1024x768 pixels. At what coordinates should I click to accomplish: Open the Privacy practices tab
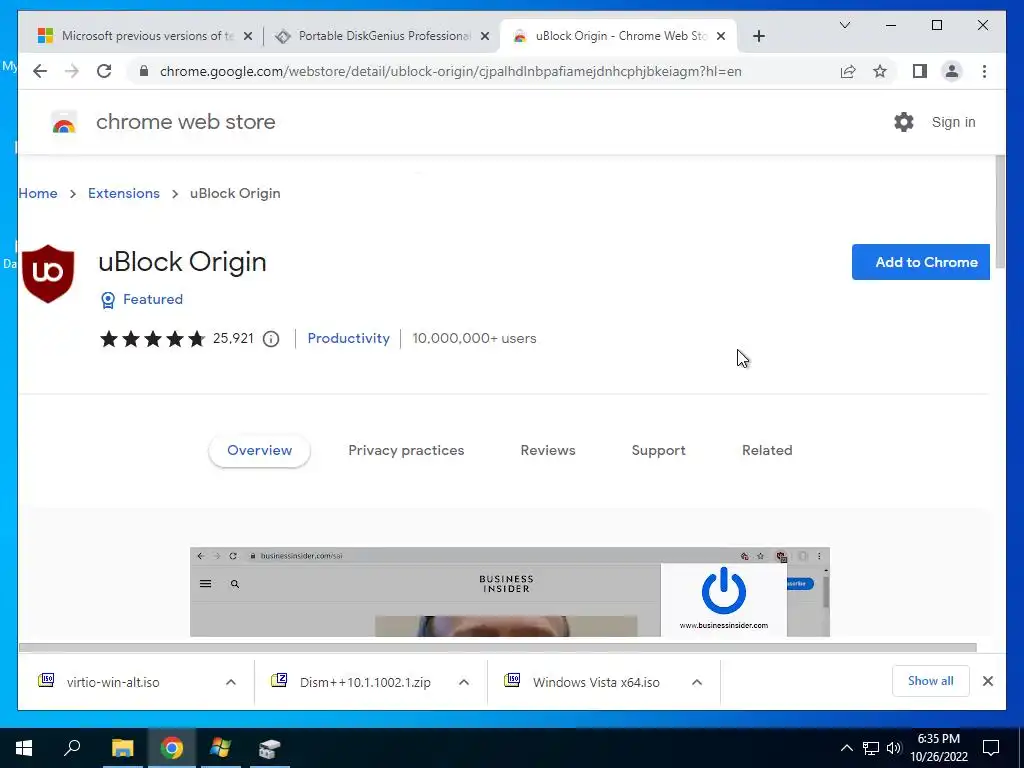click(x=406, y=451)
